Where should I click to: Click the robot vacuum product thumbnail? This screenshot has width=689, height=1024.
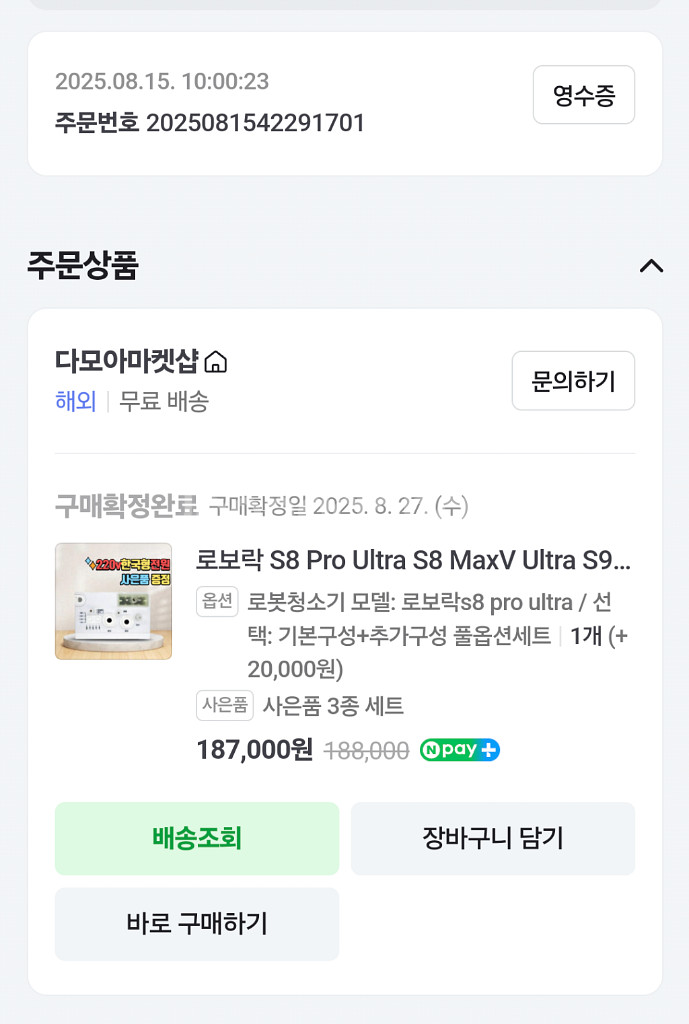(x=113, y=601)
